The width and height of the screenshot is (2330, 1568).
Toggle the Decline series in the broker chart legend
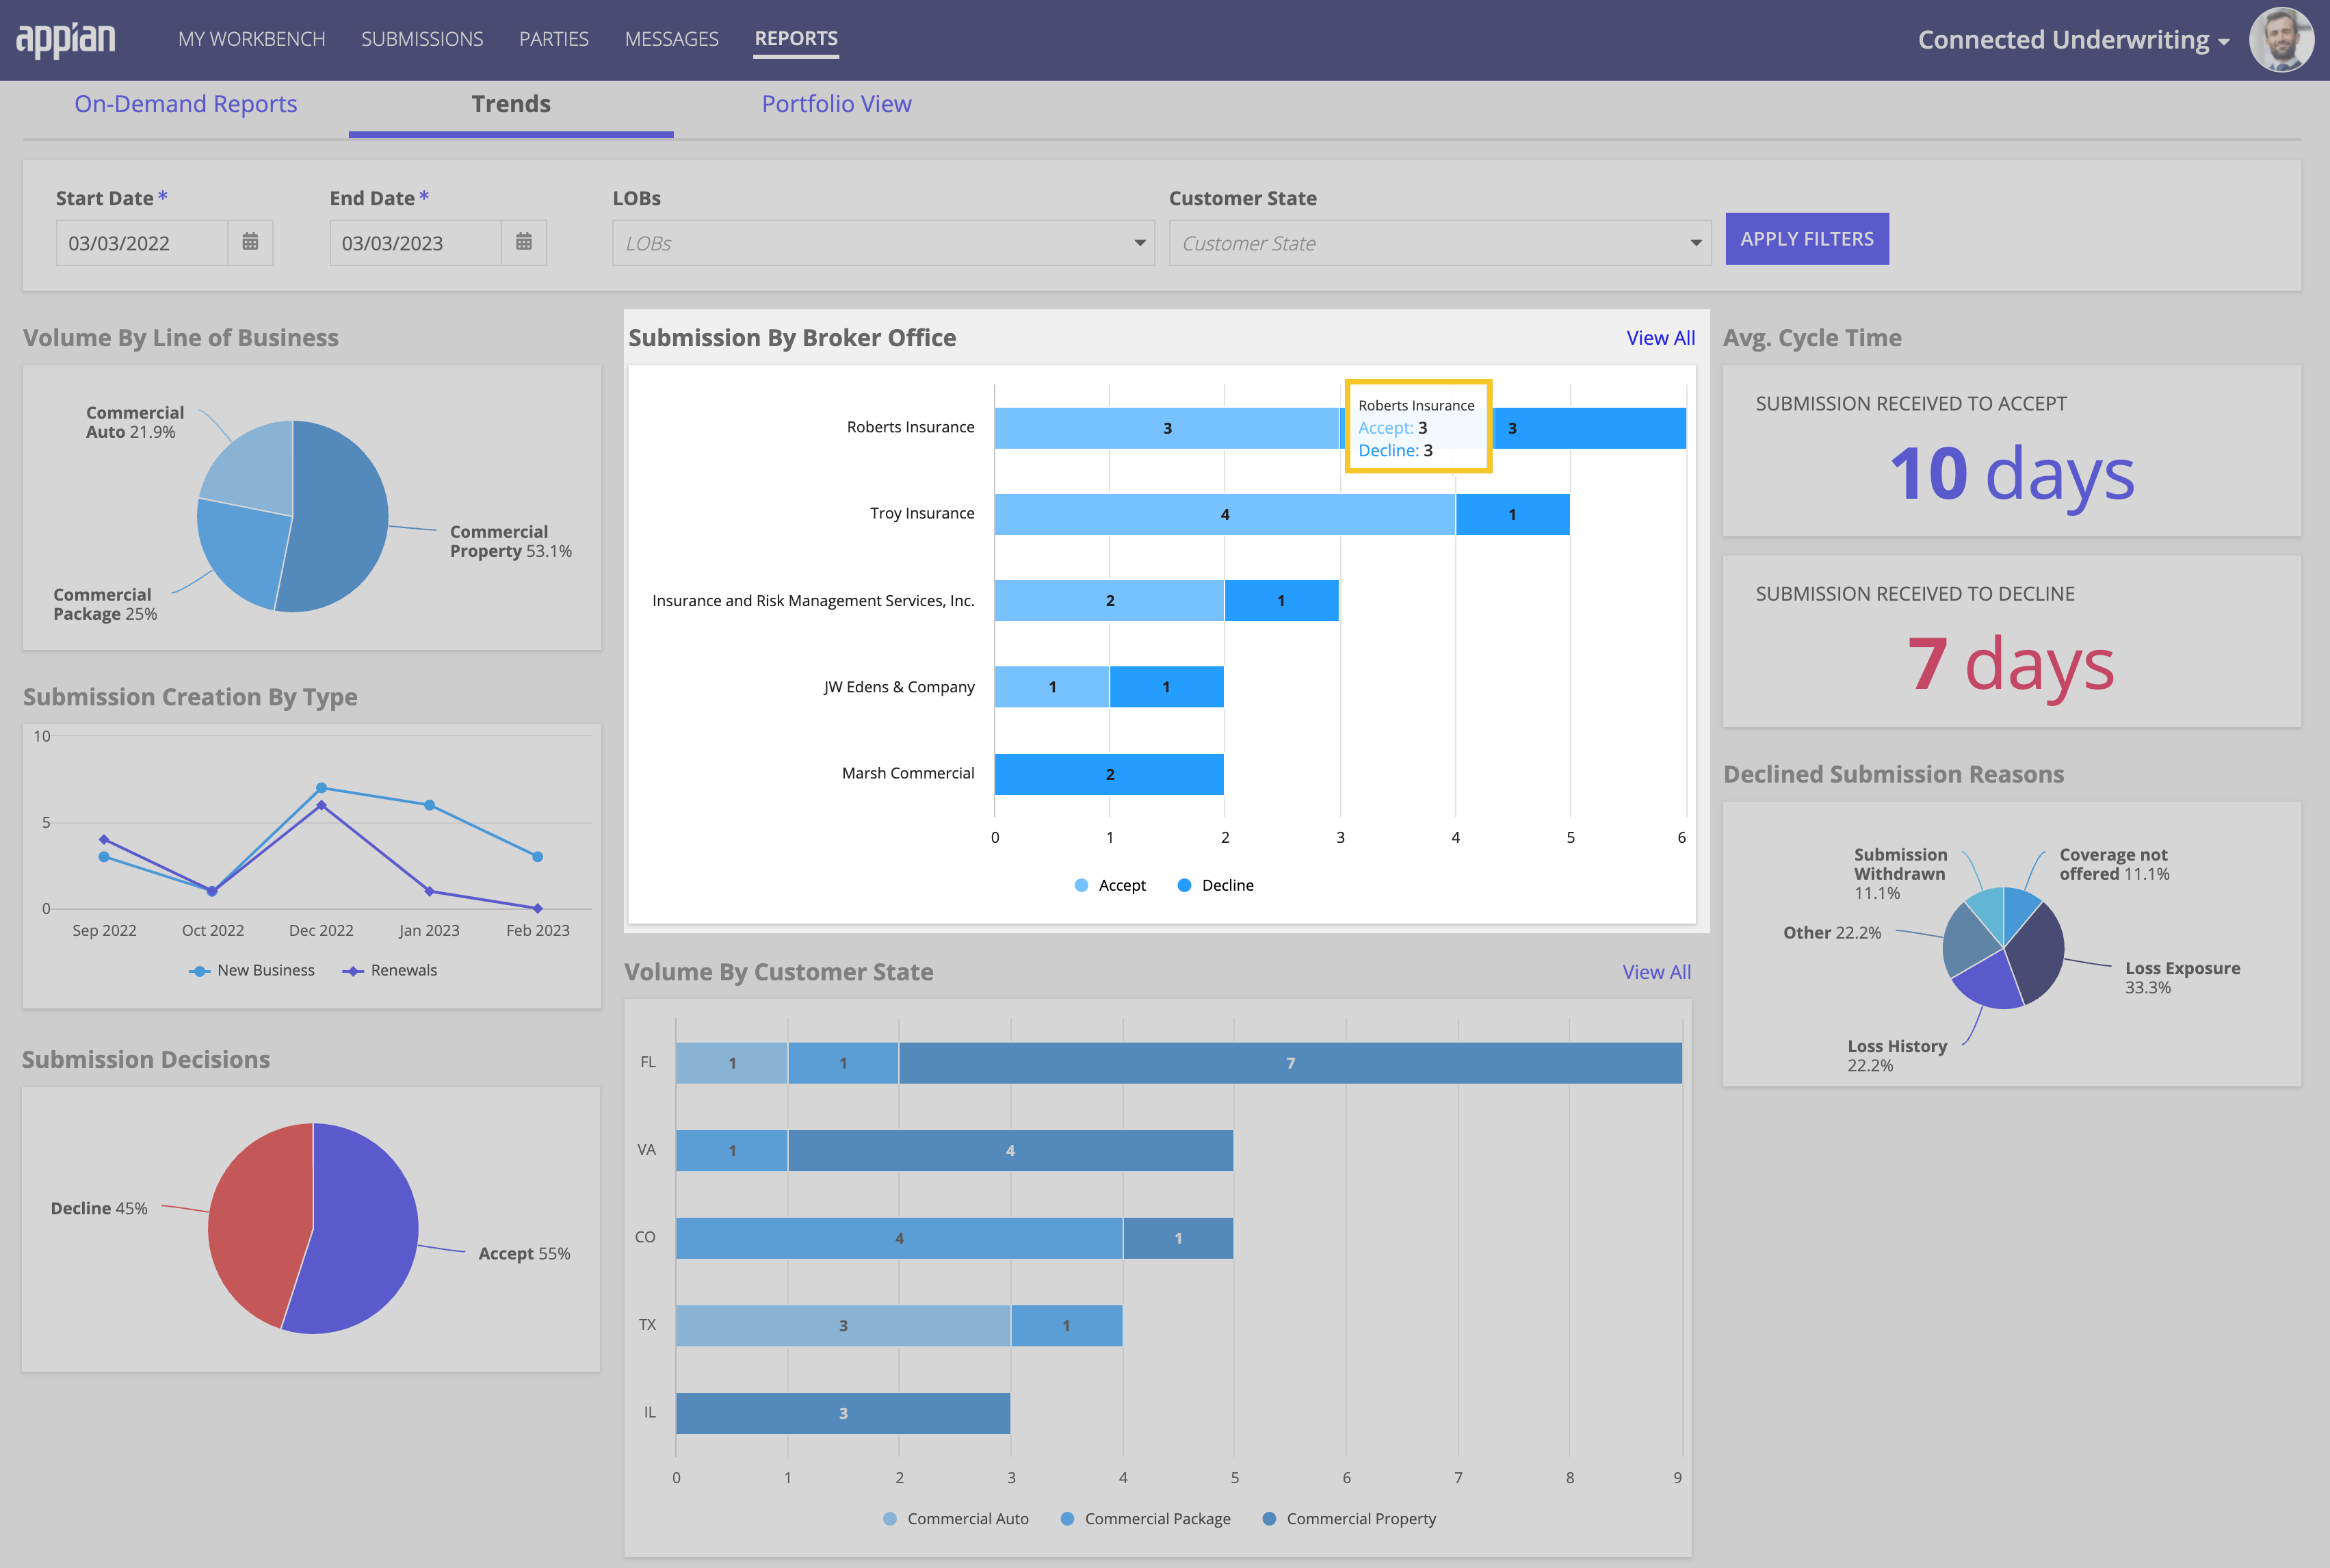(x=1215, y=885)
